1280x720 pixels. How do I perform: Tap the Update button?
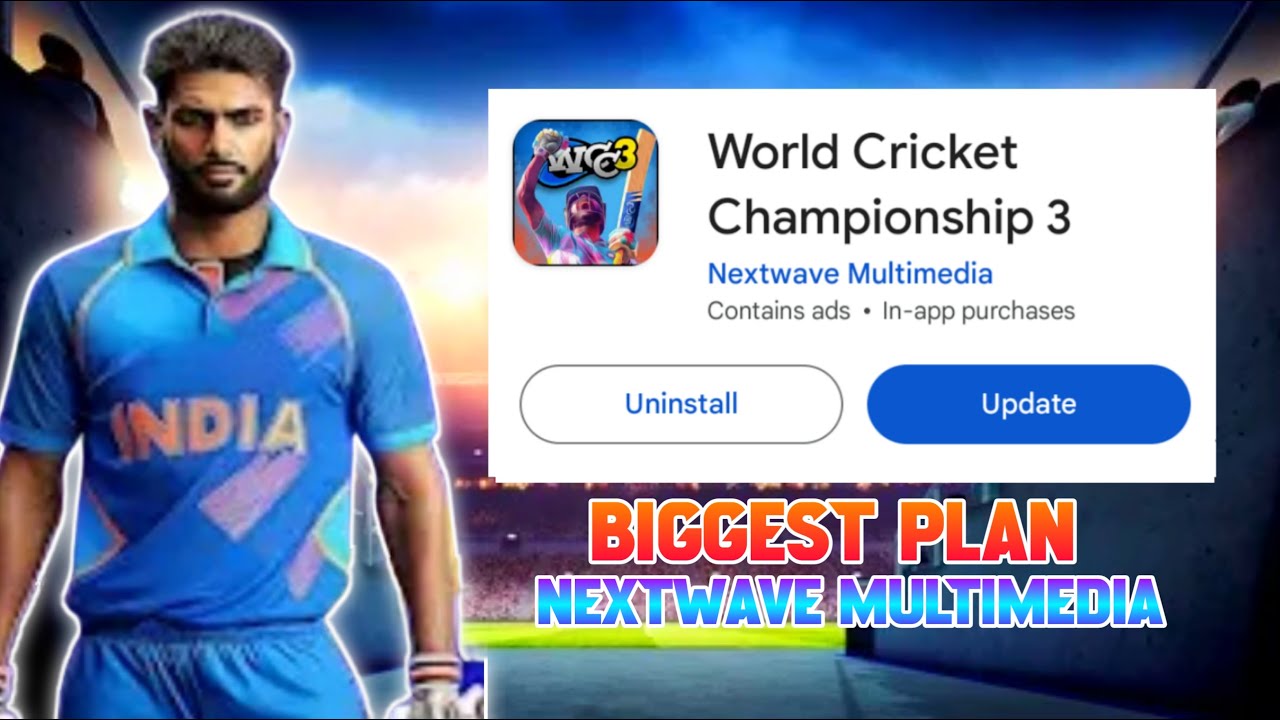click(x=1028, y=404)
